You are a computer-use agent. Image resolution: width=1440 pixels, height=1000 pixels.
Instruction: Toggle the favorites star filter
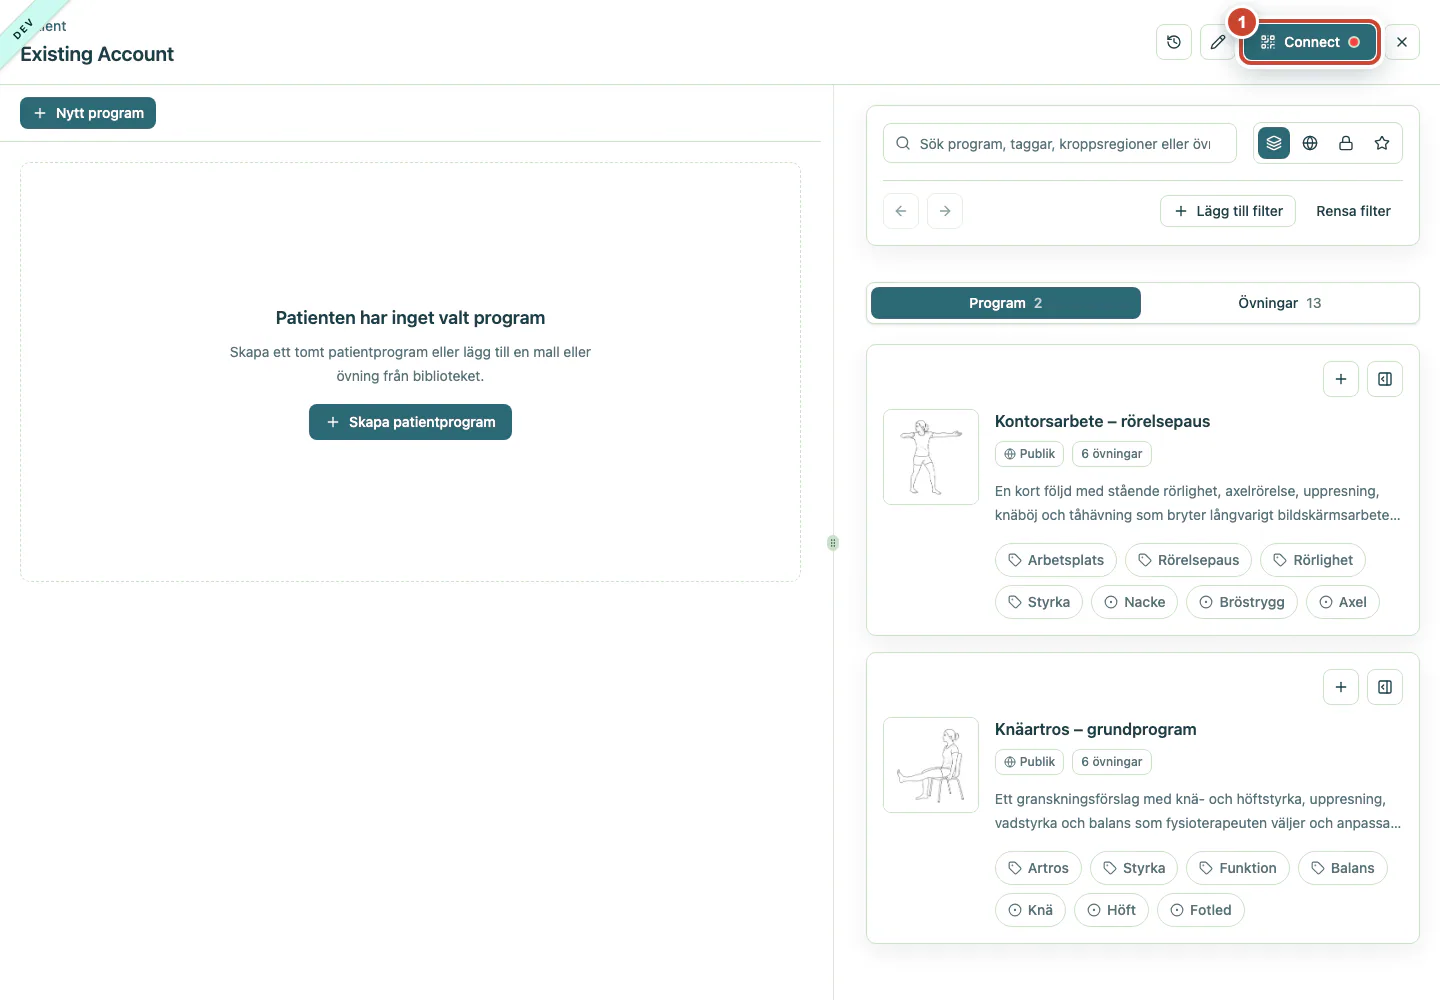coord(1382,143)
